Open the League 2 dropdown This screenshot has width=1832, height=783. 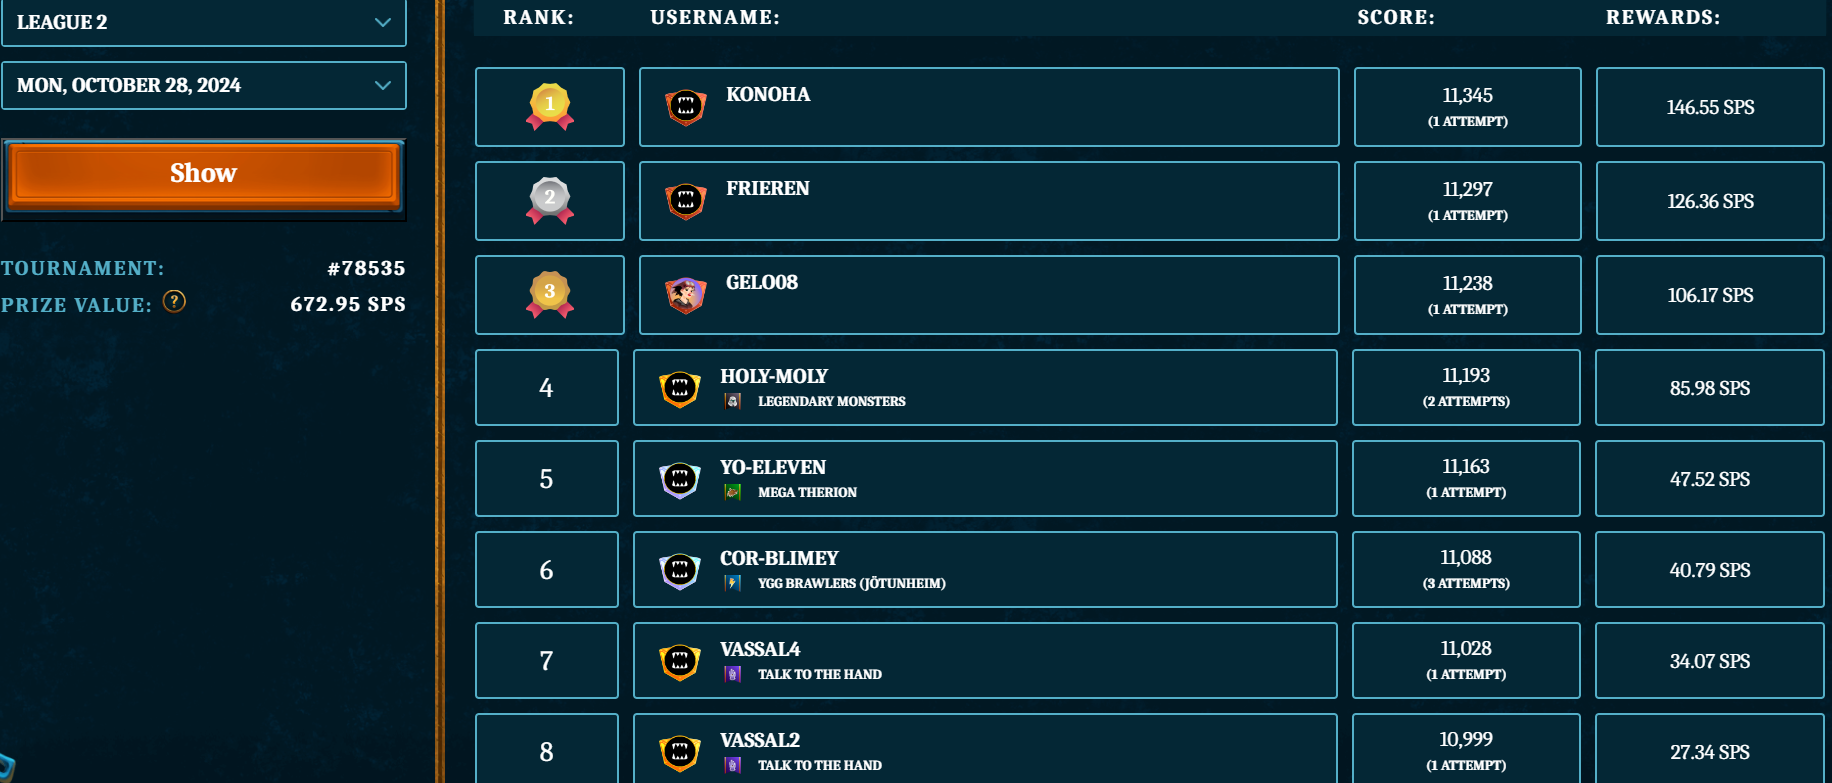(204, 22)
